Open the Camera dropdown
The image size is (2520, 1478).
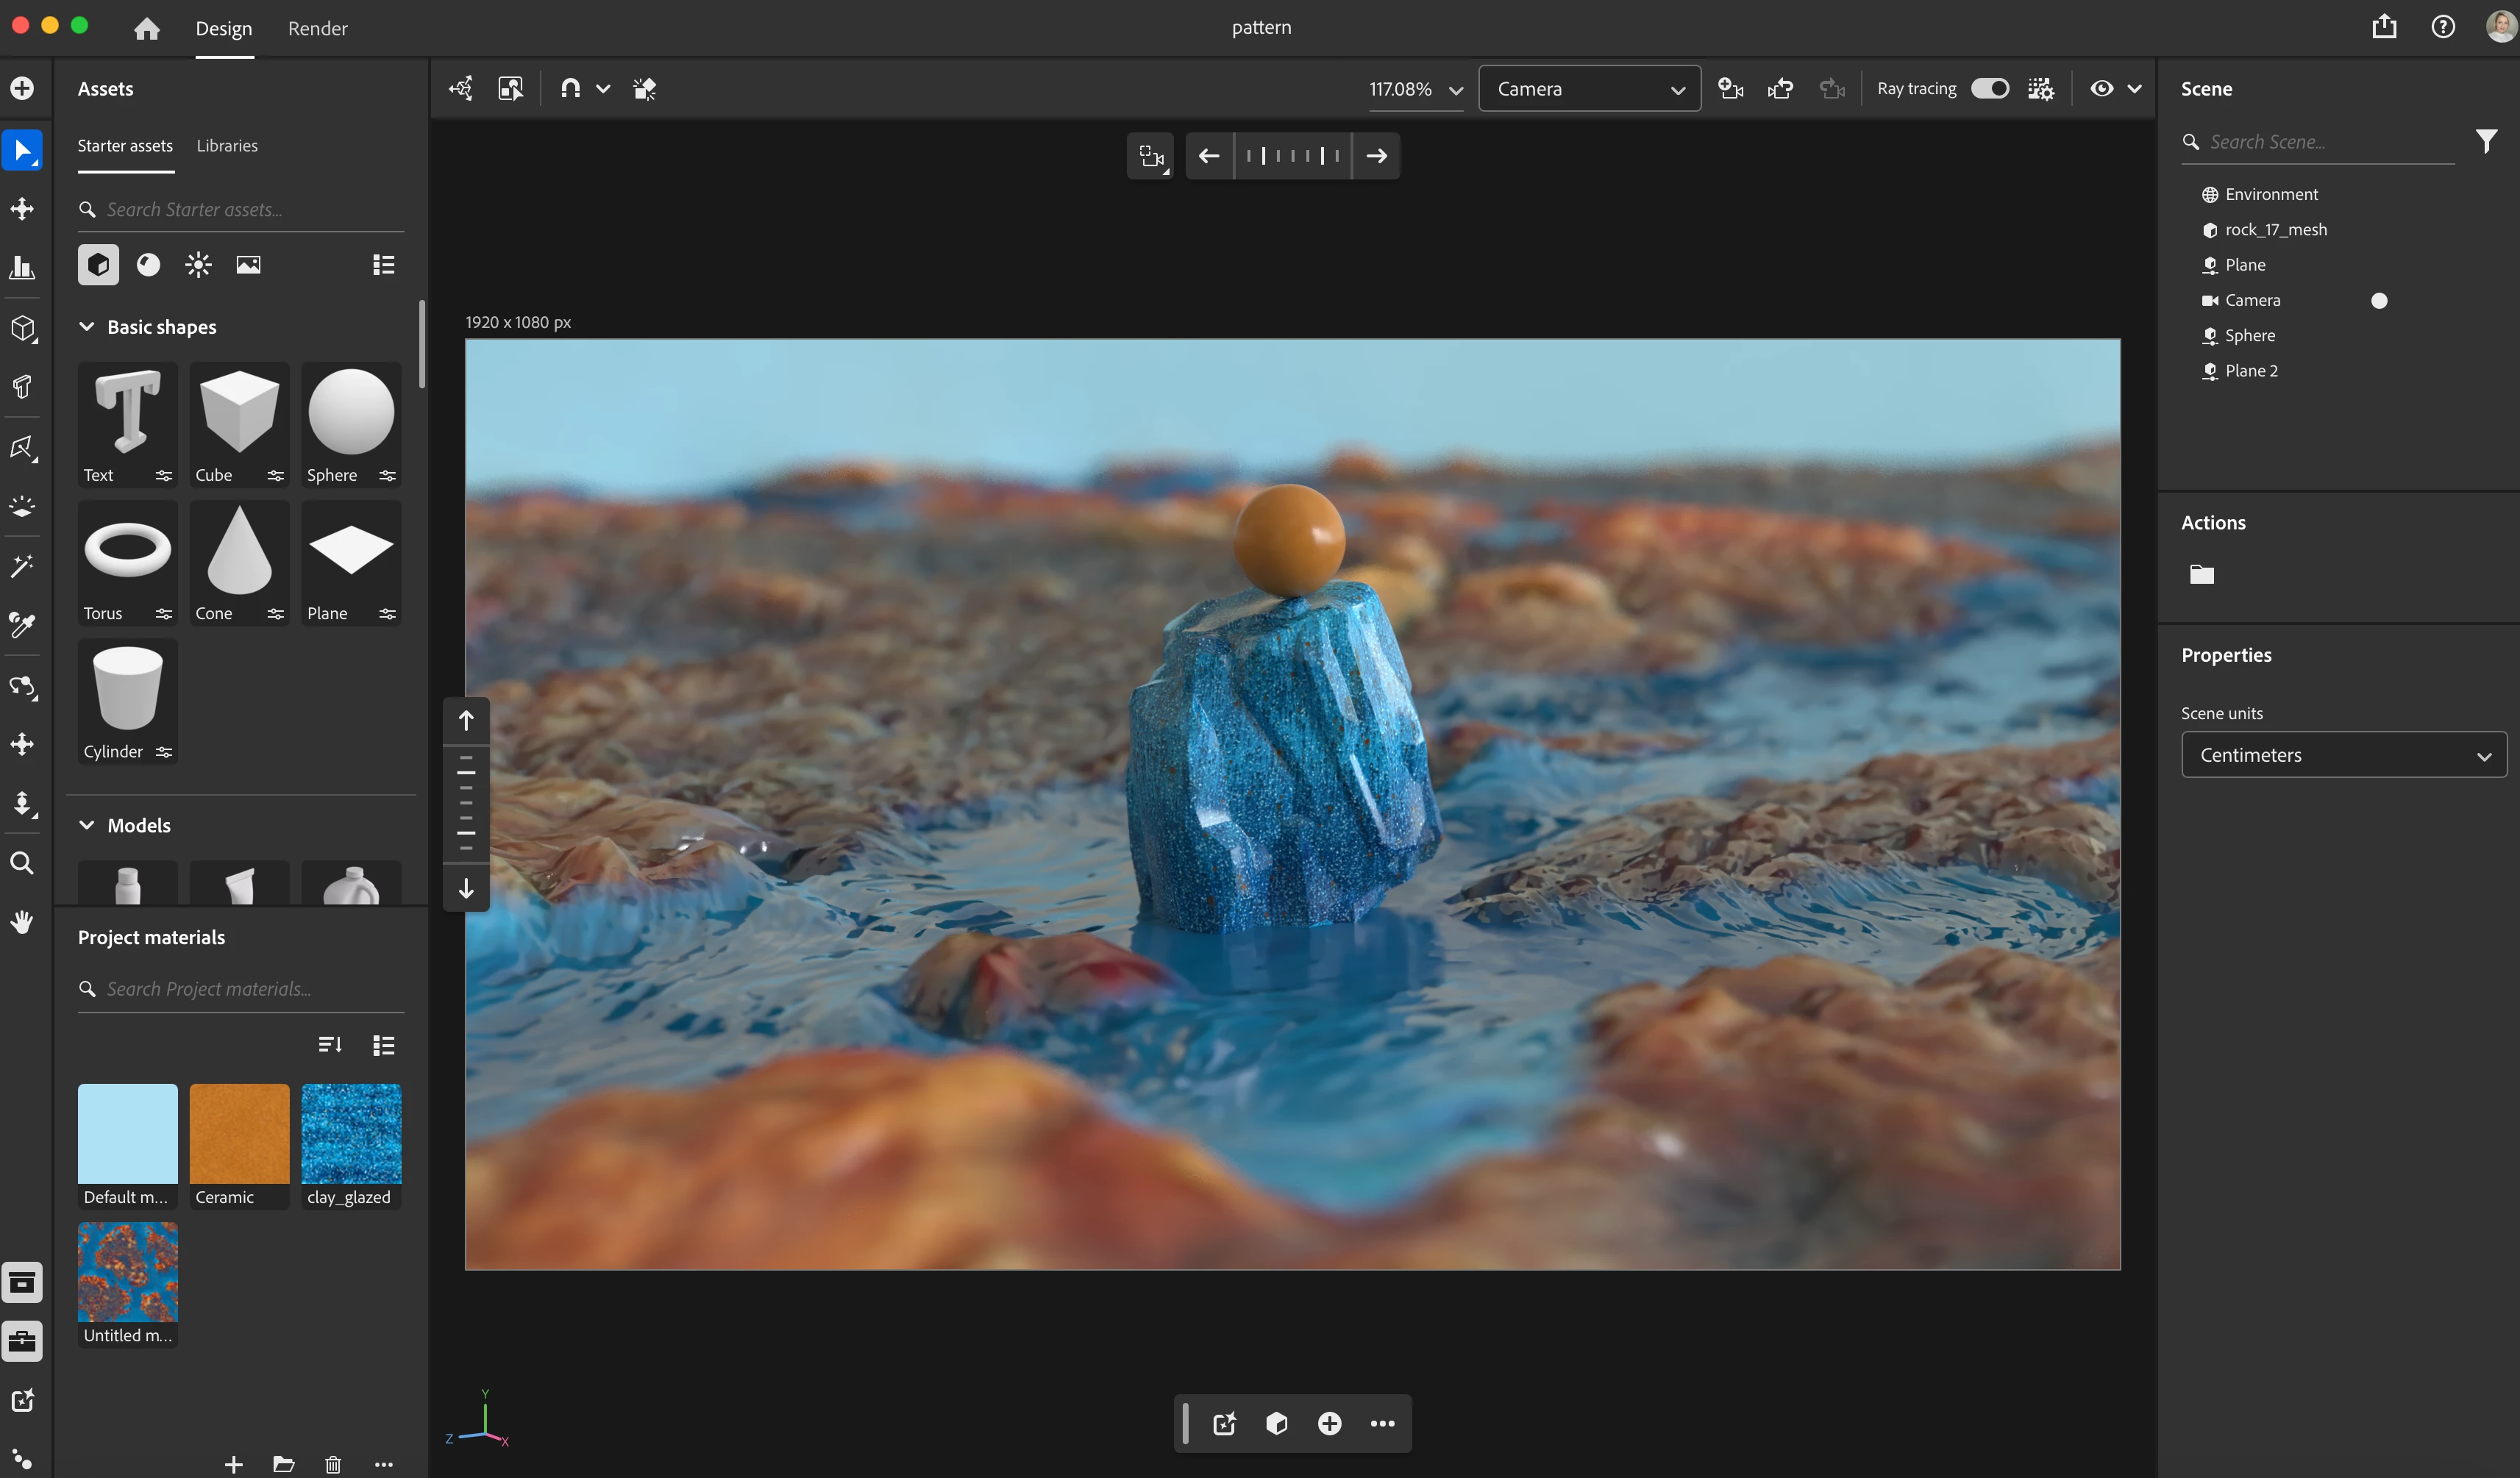coord(1589,88)
